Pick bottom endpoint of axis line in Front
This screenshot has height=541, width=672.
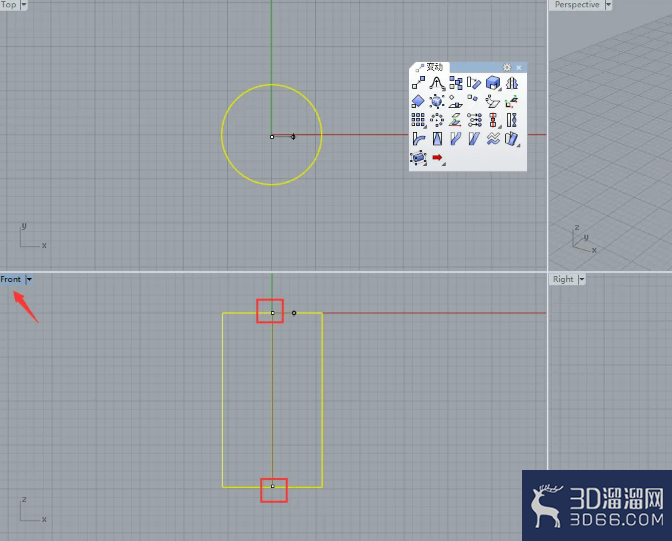pos(273,486)
